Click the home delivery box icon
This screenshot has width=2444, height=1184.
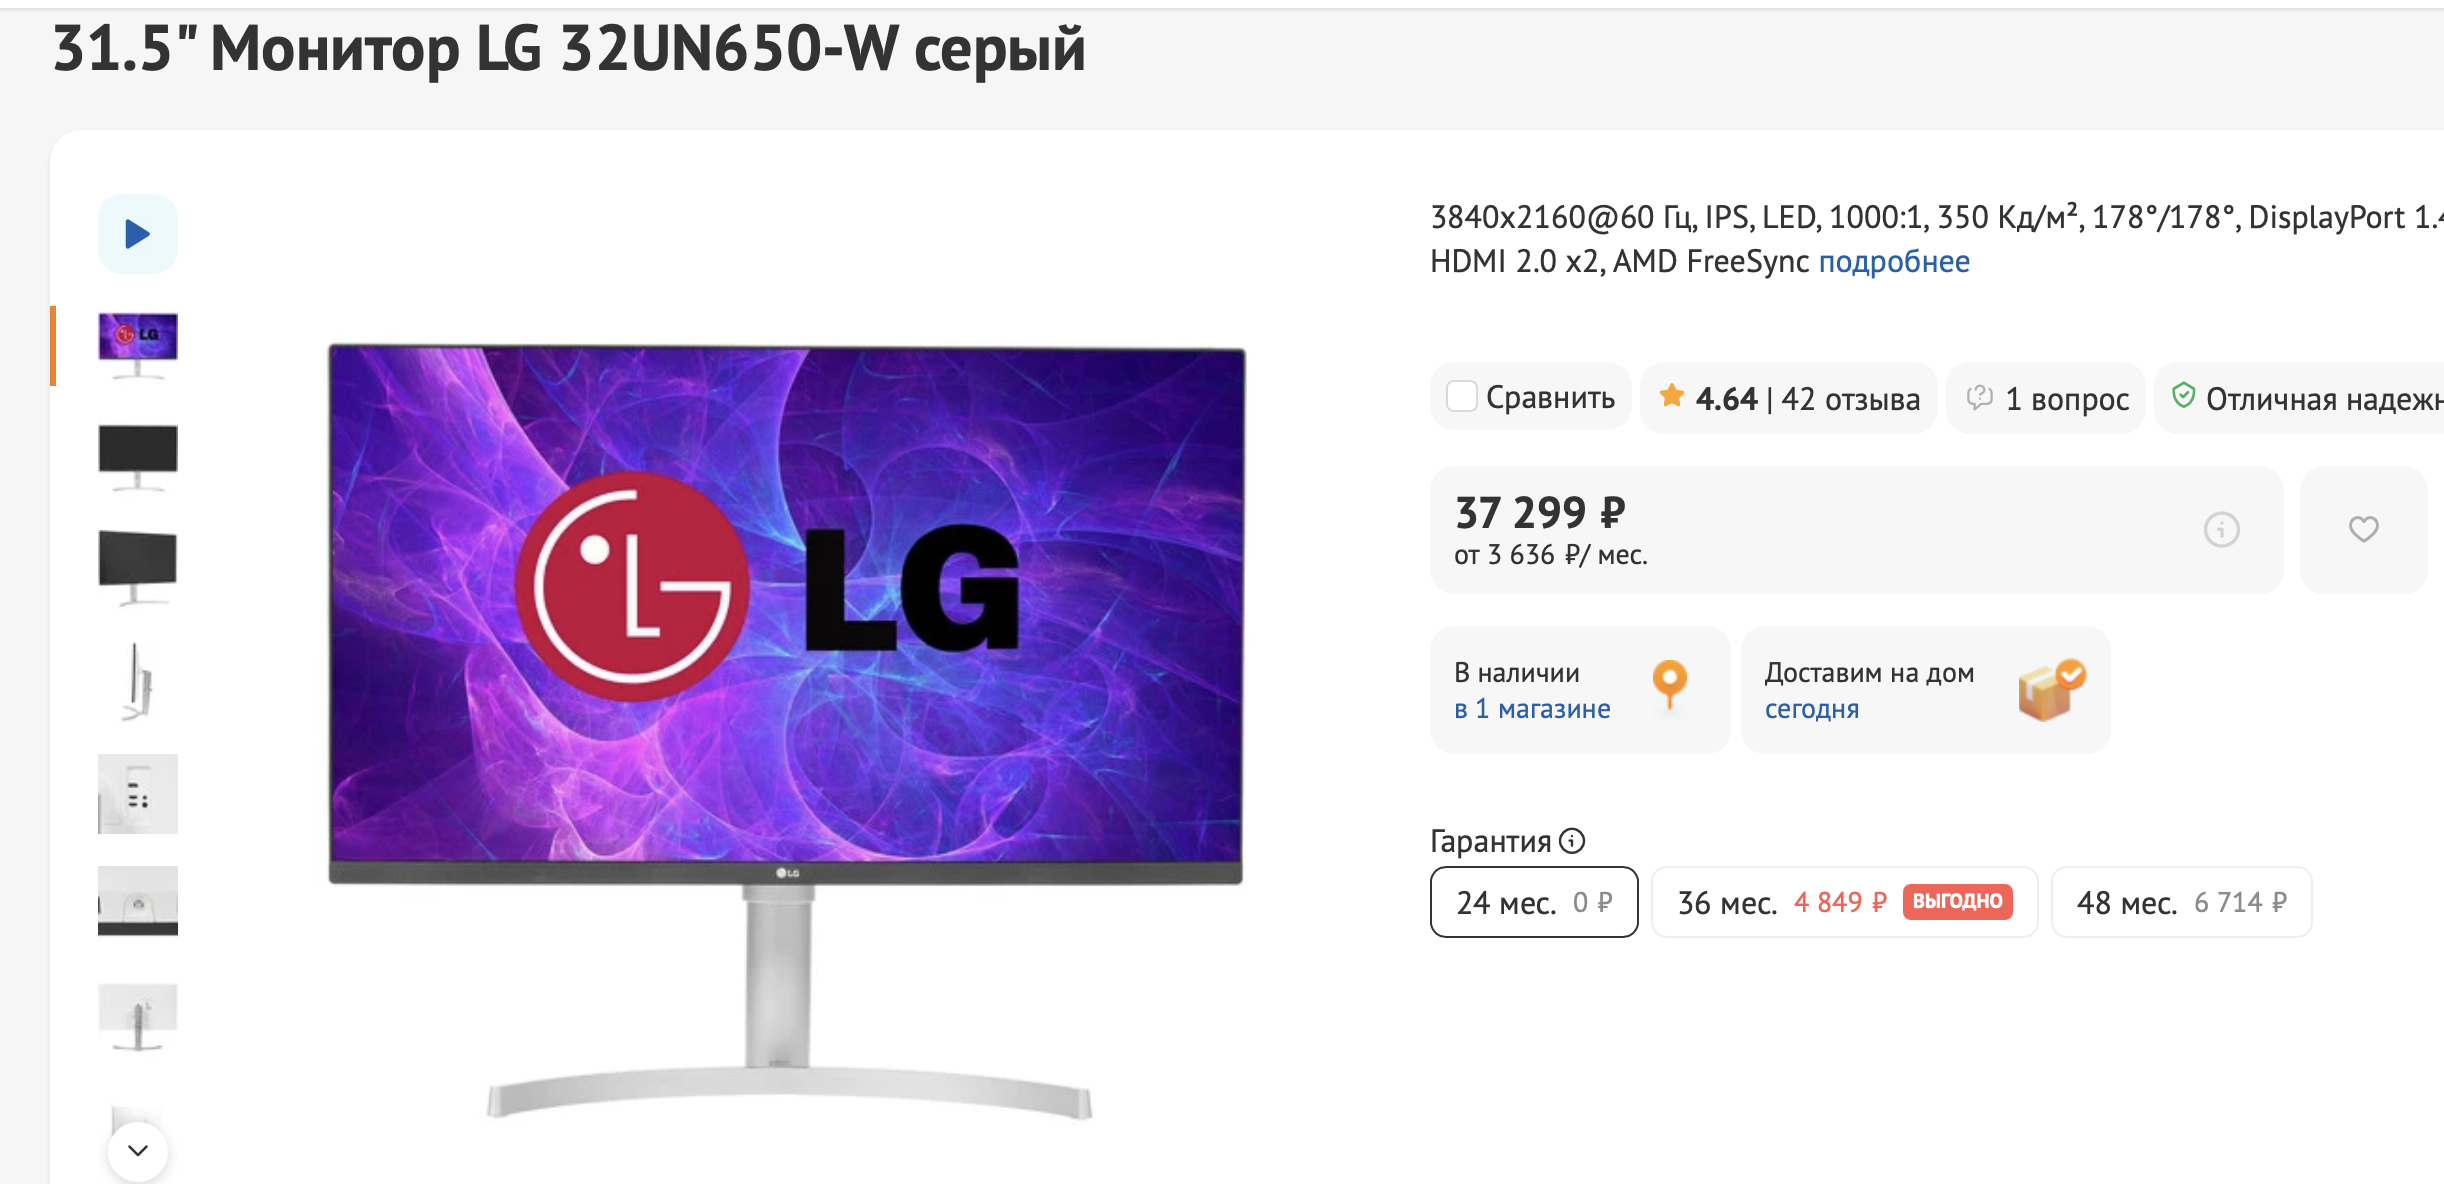[2050, 689]
